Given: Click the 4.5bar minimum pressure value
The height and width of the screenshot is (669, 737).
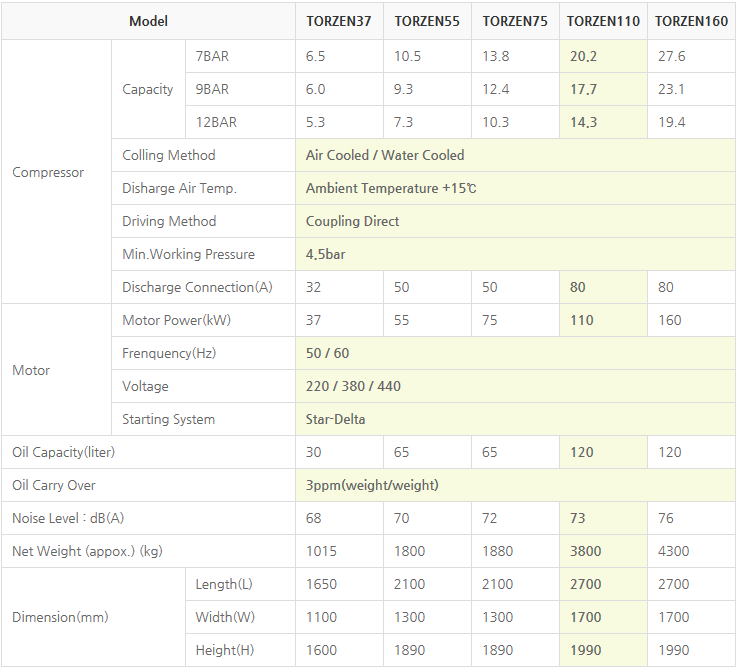Looking at the screenshot, I should click(x=326, y=254).
